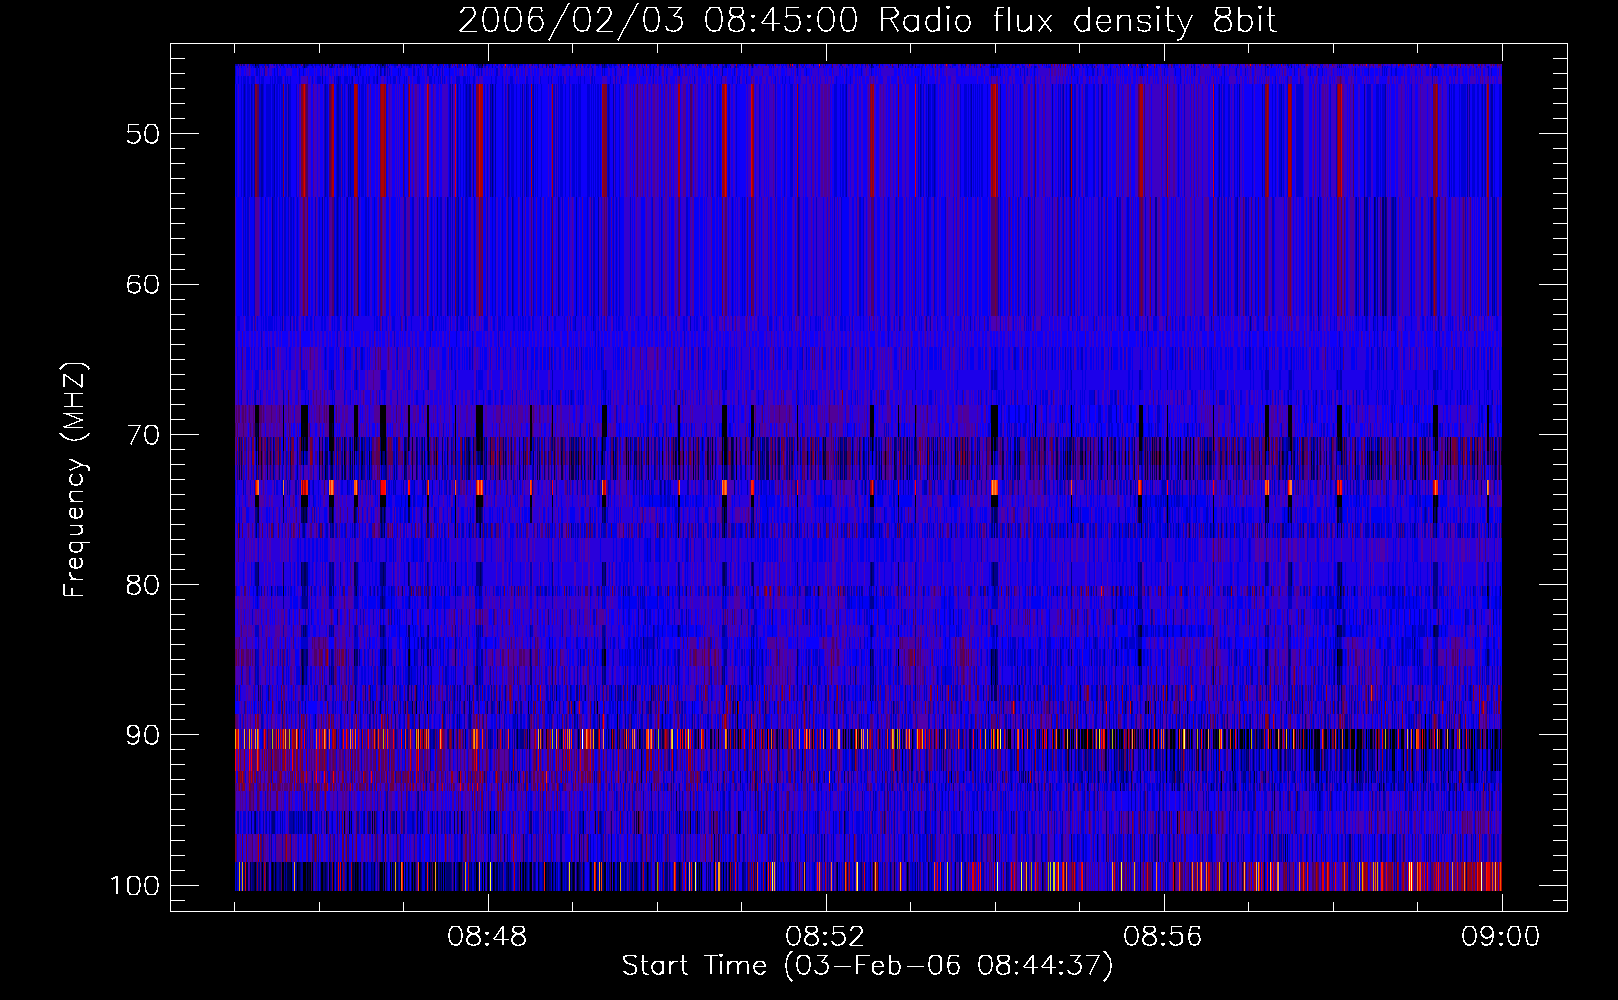The image size is (1618, 1000).
Task: Select the 50 frequency tick label
Action: click(143, 134)
